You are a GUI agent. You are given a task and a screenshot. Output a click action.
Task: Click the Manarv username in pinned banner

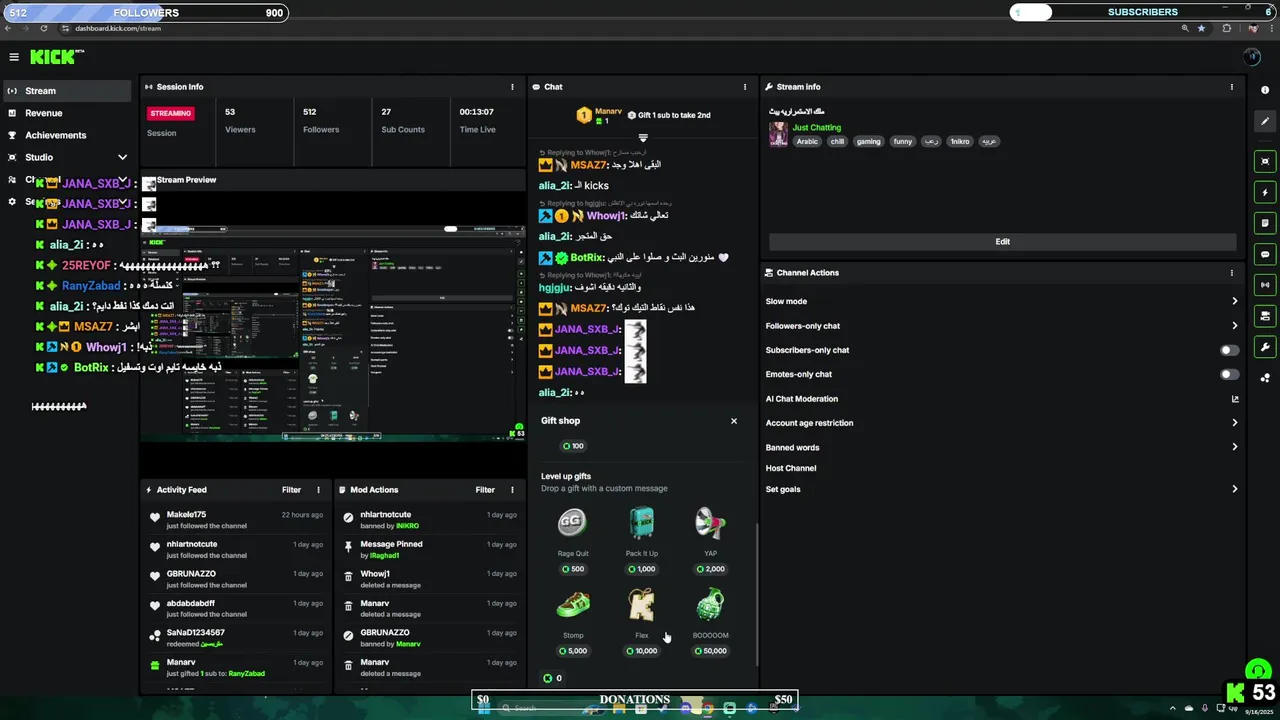(x=608, y=111)
